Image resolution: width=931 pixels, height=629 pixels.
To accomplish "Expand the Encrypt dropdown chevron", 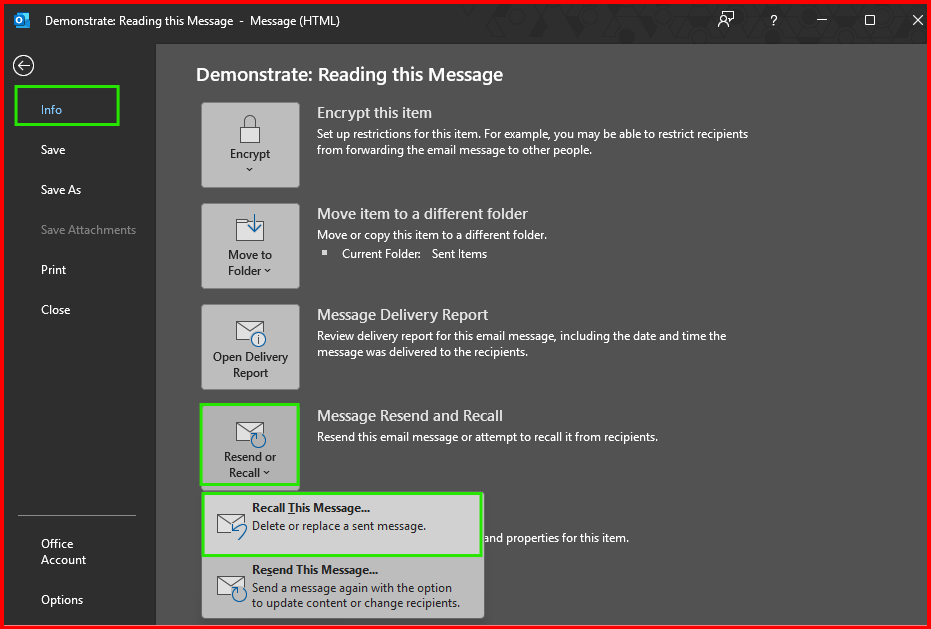I will coord(250,170).
